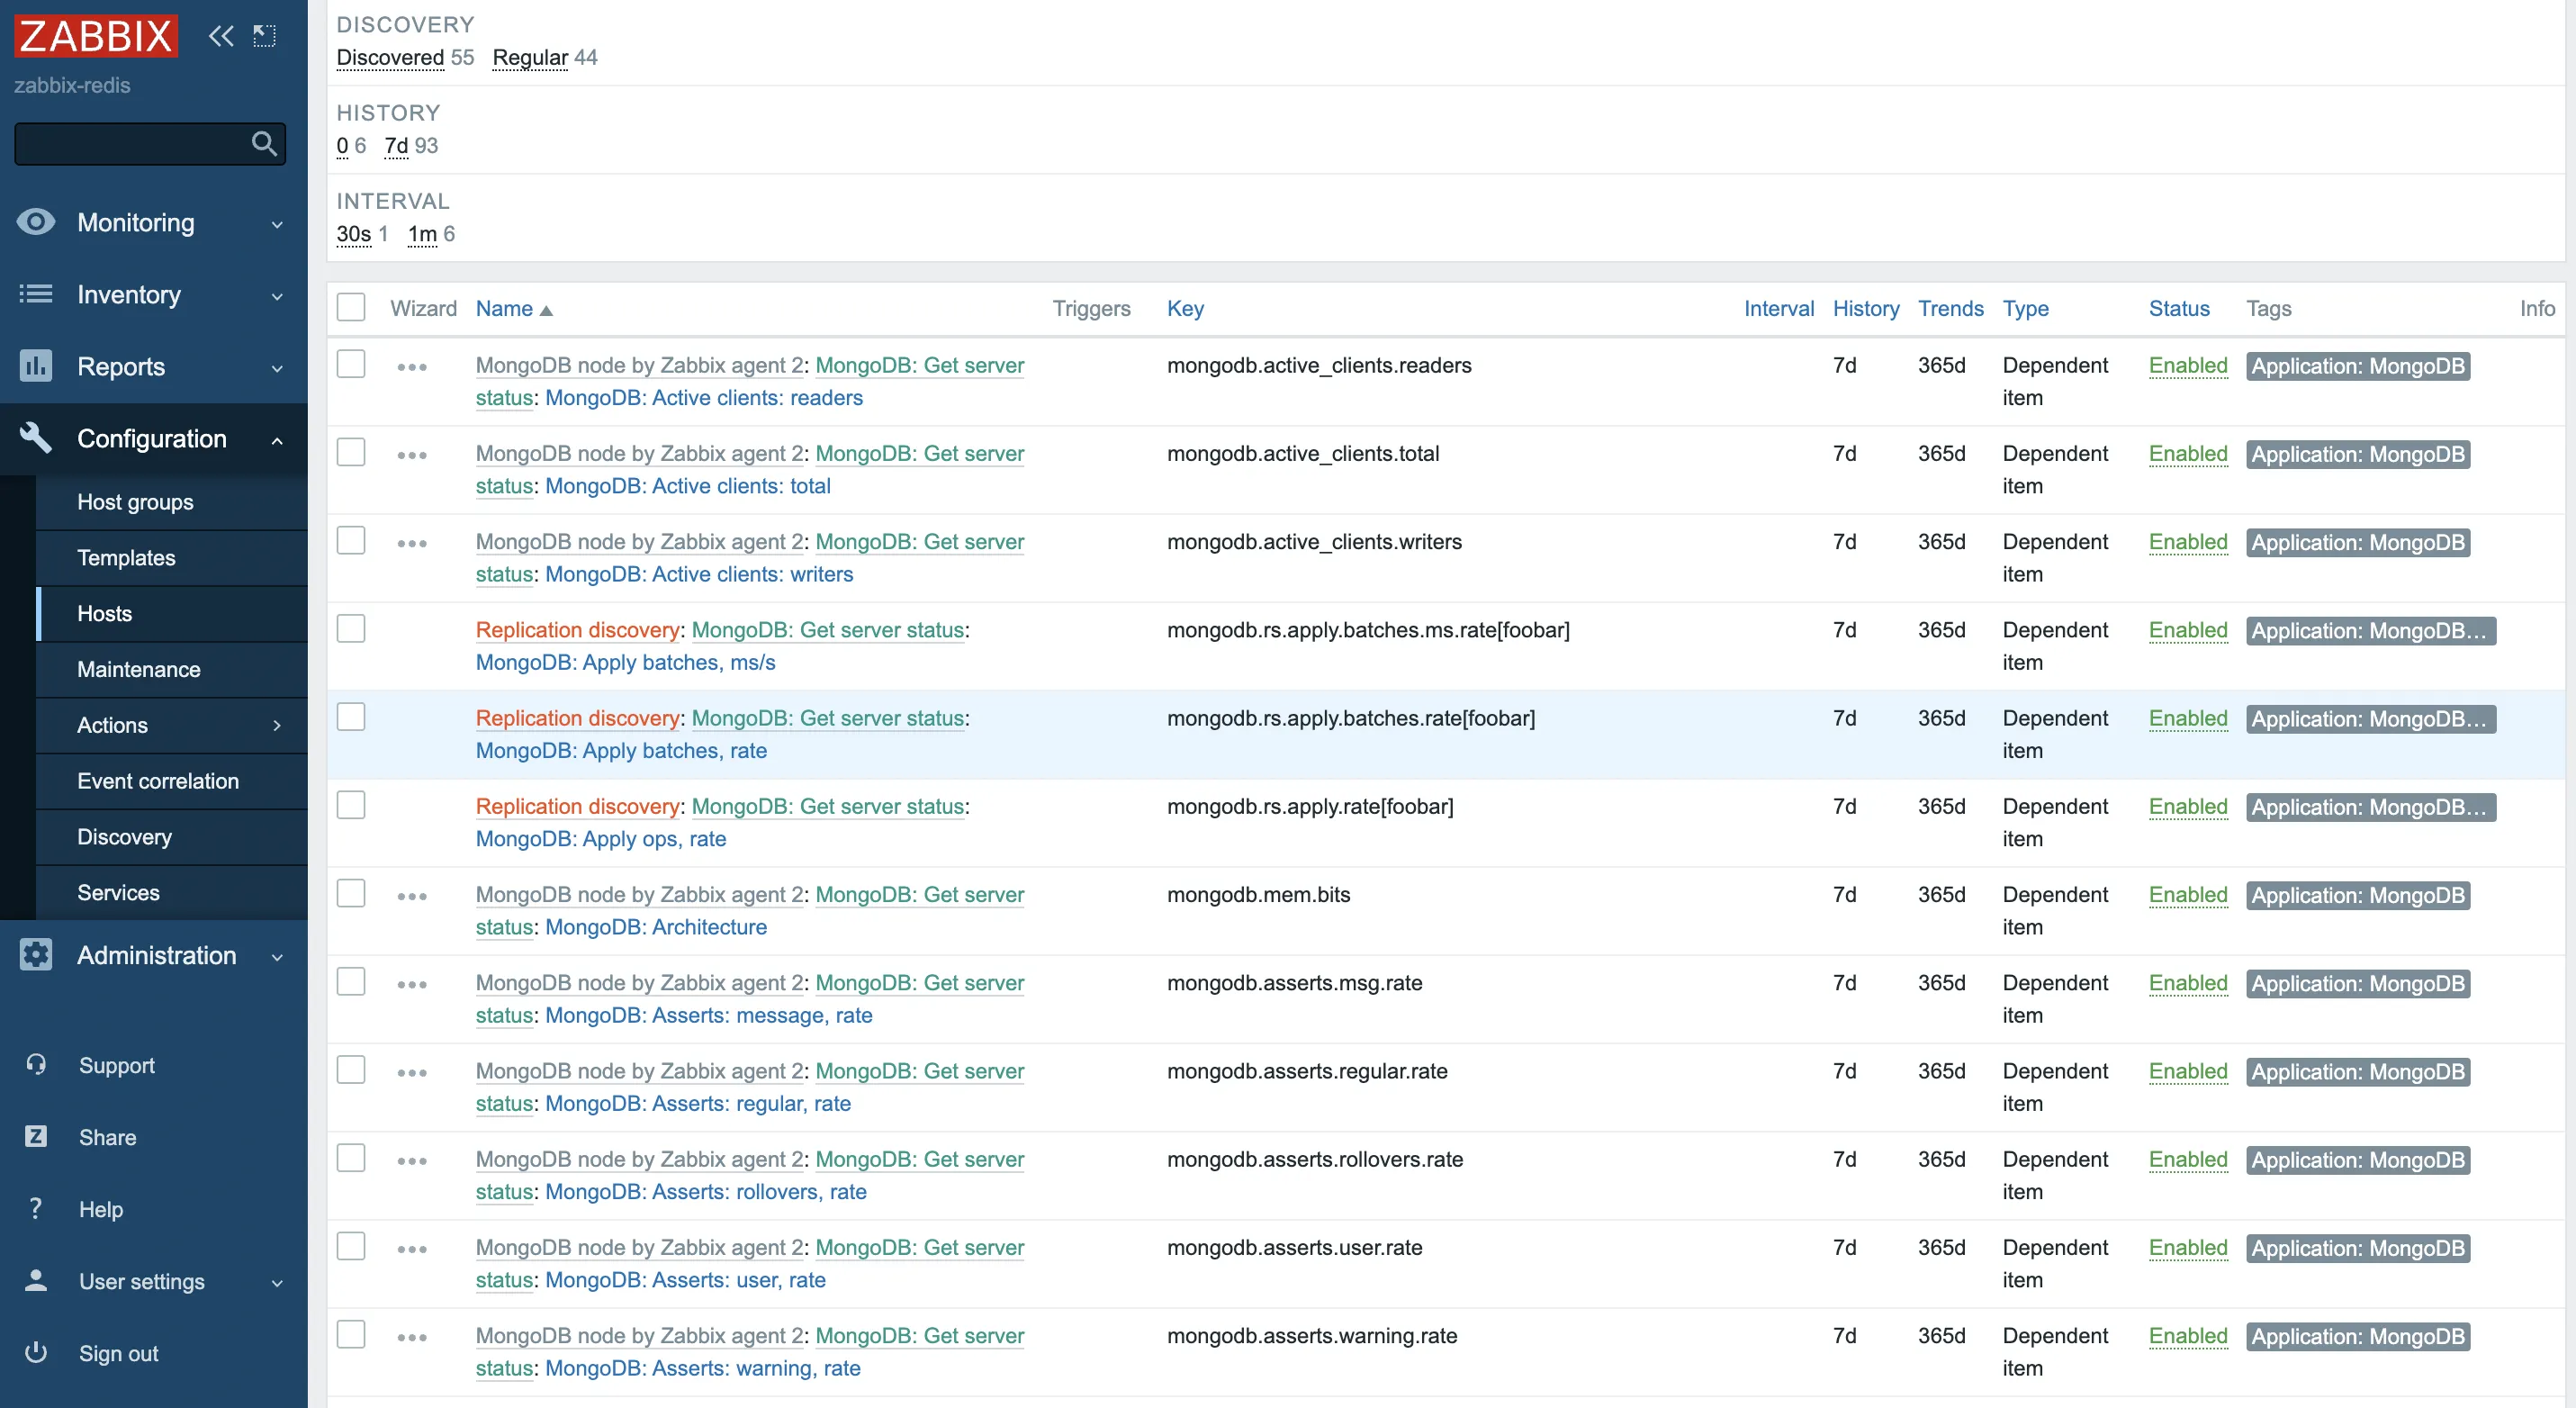Click the Sign out power icon
The height and width of the screenshot is (1408, 2576).
(36, 1353)
